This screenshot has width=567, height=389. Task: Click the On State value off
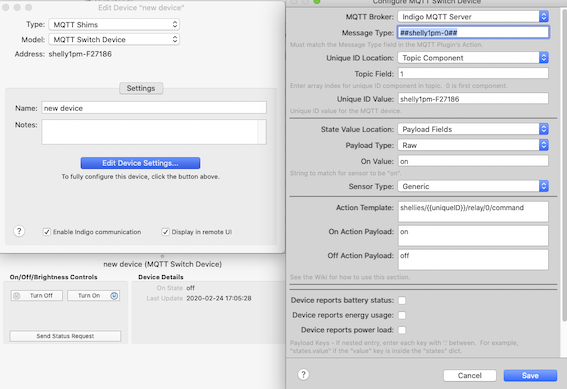tap(191, 288)
